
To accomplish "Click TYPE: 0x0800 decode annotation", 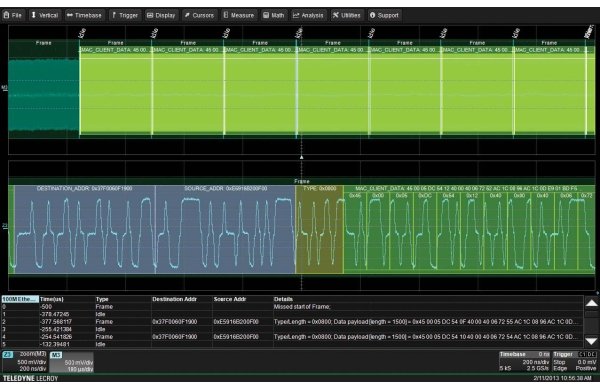I will click(x=320, y=189).
